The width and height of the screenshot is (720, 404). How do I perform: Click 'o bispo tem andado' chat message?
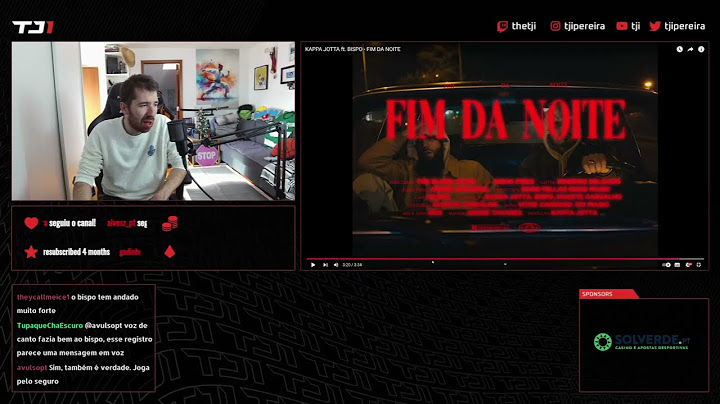click(105, 297)
